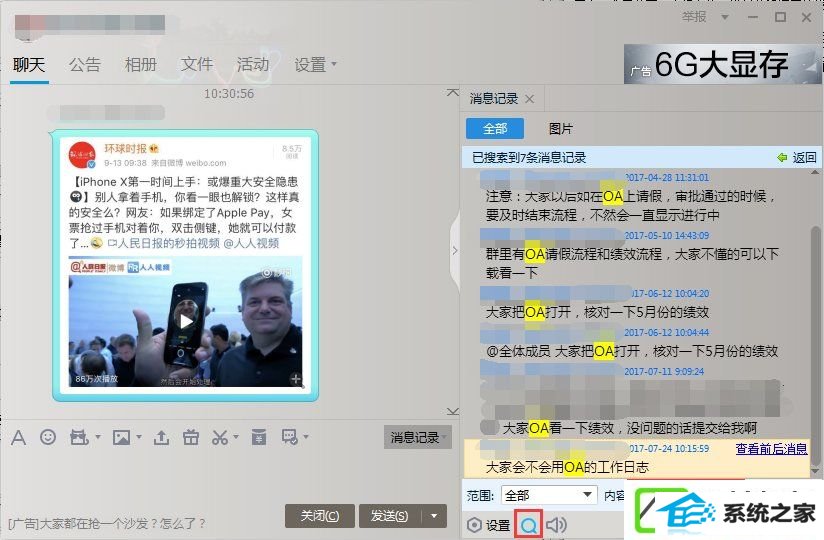Expand the screenshot scissors dropdown arrow

[x=236, y=437]
